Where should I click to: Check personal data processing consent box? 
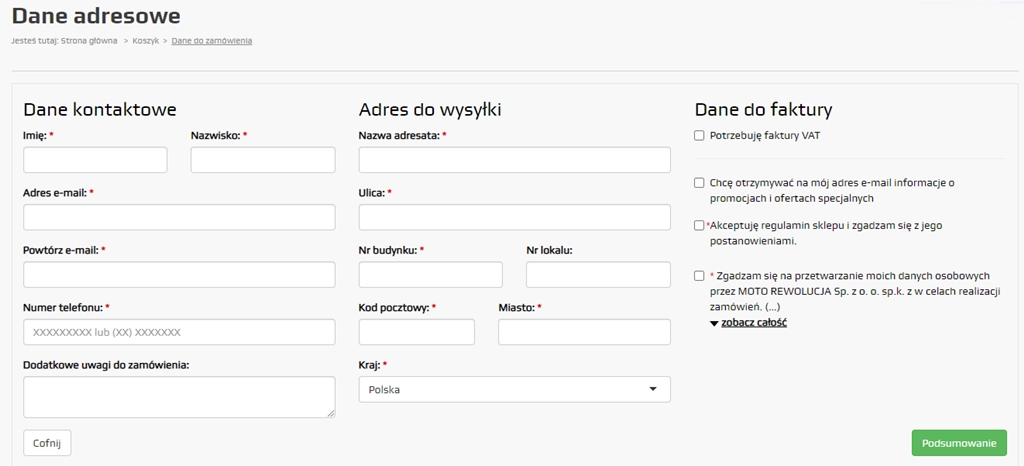click(699, 276)
